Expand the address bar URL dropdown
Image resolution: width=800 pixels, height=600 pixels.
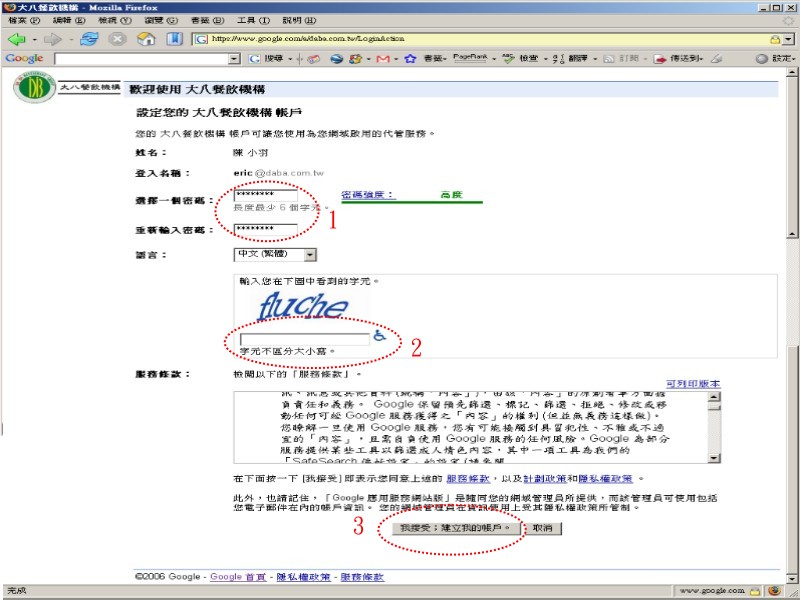789,39
